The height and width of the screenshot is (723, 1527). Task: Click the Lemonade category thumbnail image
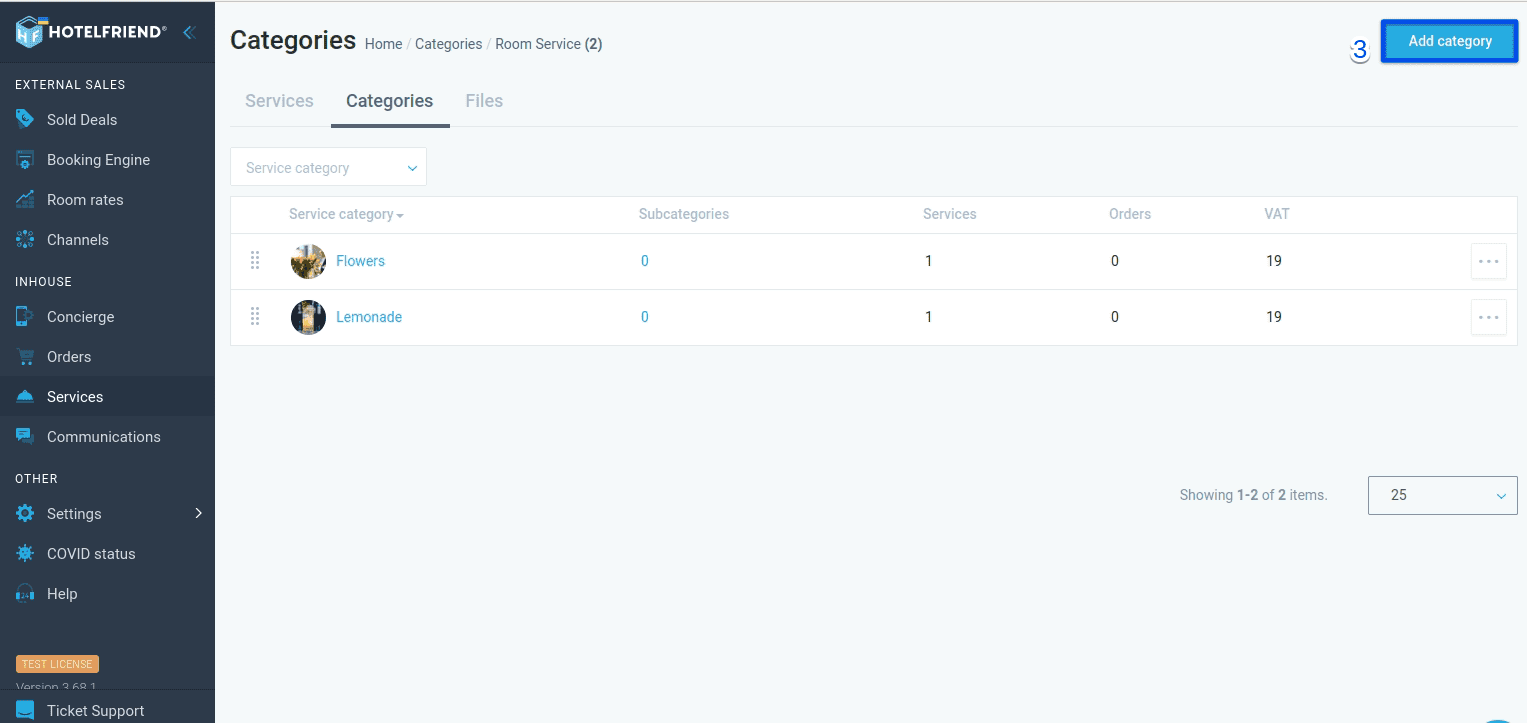[308, 317]
